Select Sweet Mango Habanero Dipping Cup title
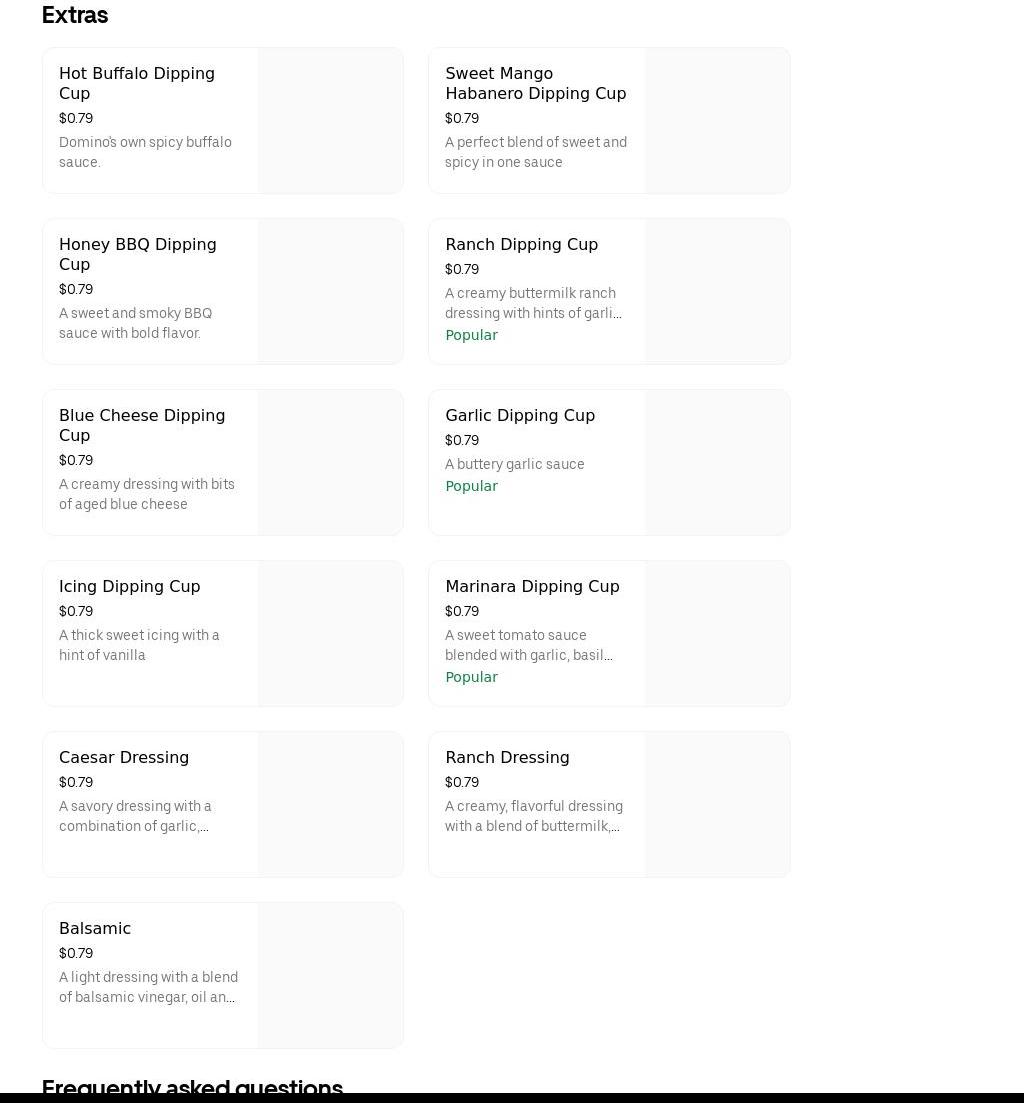This screenshot has height=1103, width=1024. pyautogui.click(x=535, y=83)
